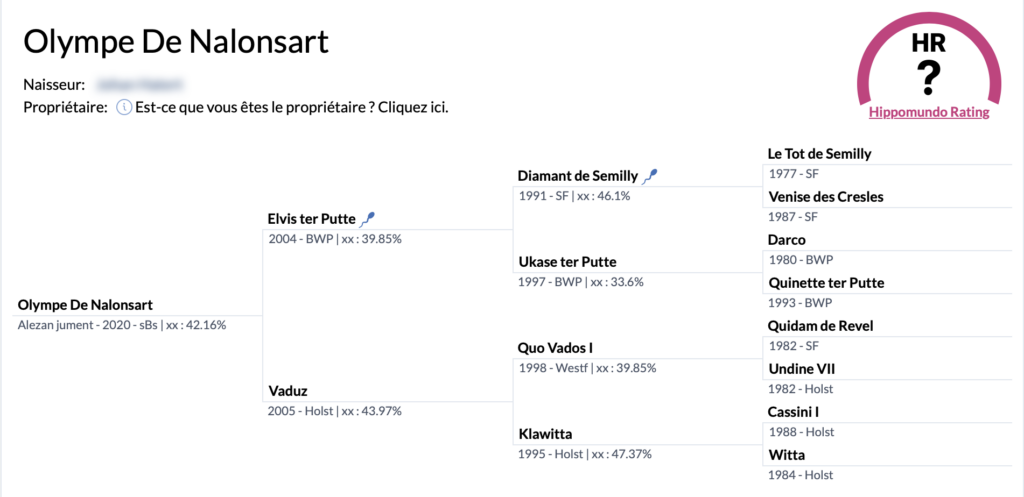The height and width of the screenshot is (497, 1024).
Task: Click the info icon beside Propriétaire
Action: click(124, 108)
